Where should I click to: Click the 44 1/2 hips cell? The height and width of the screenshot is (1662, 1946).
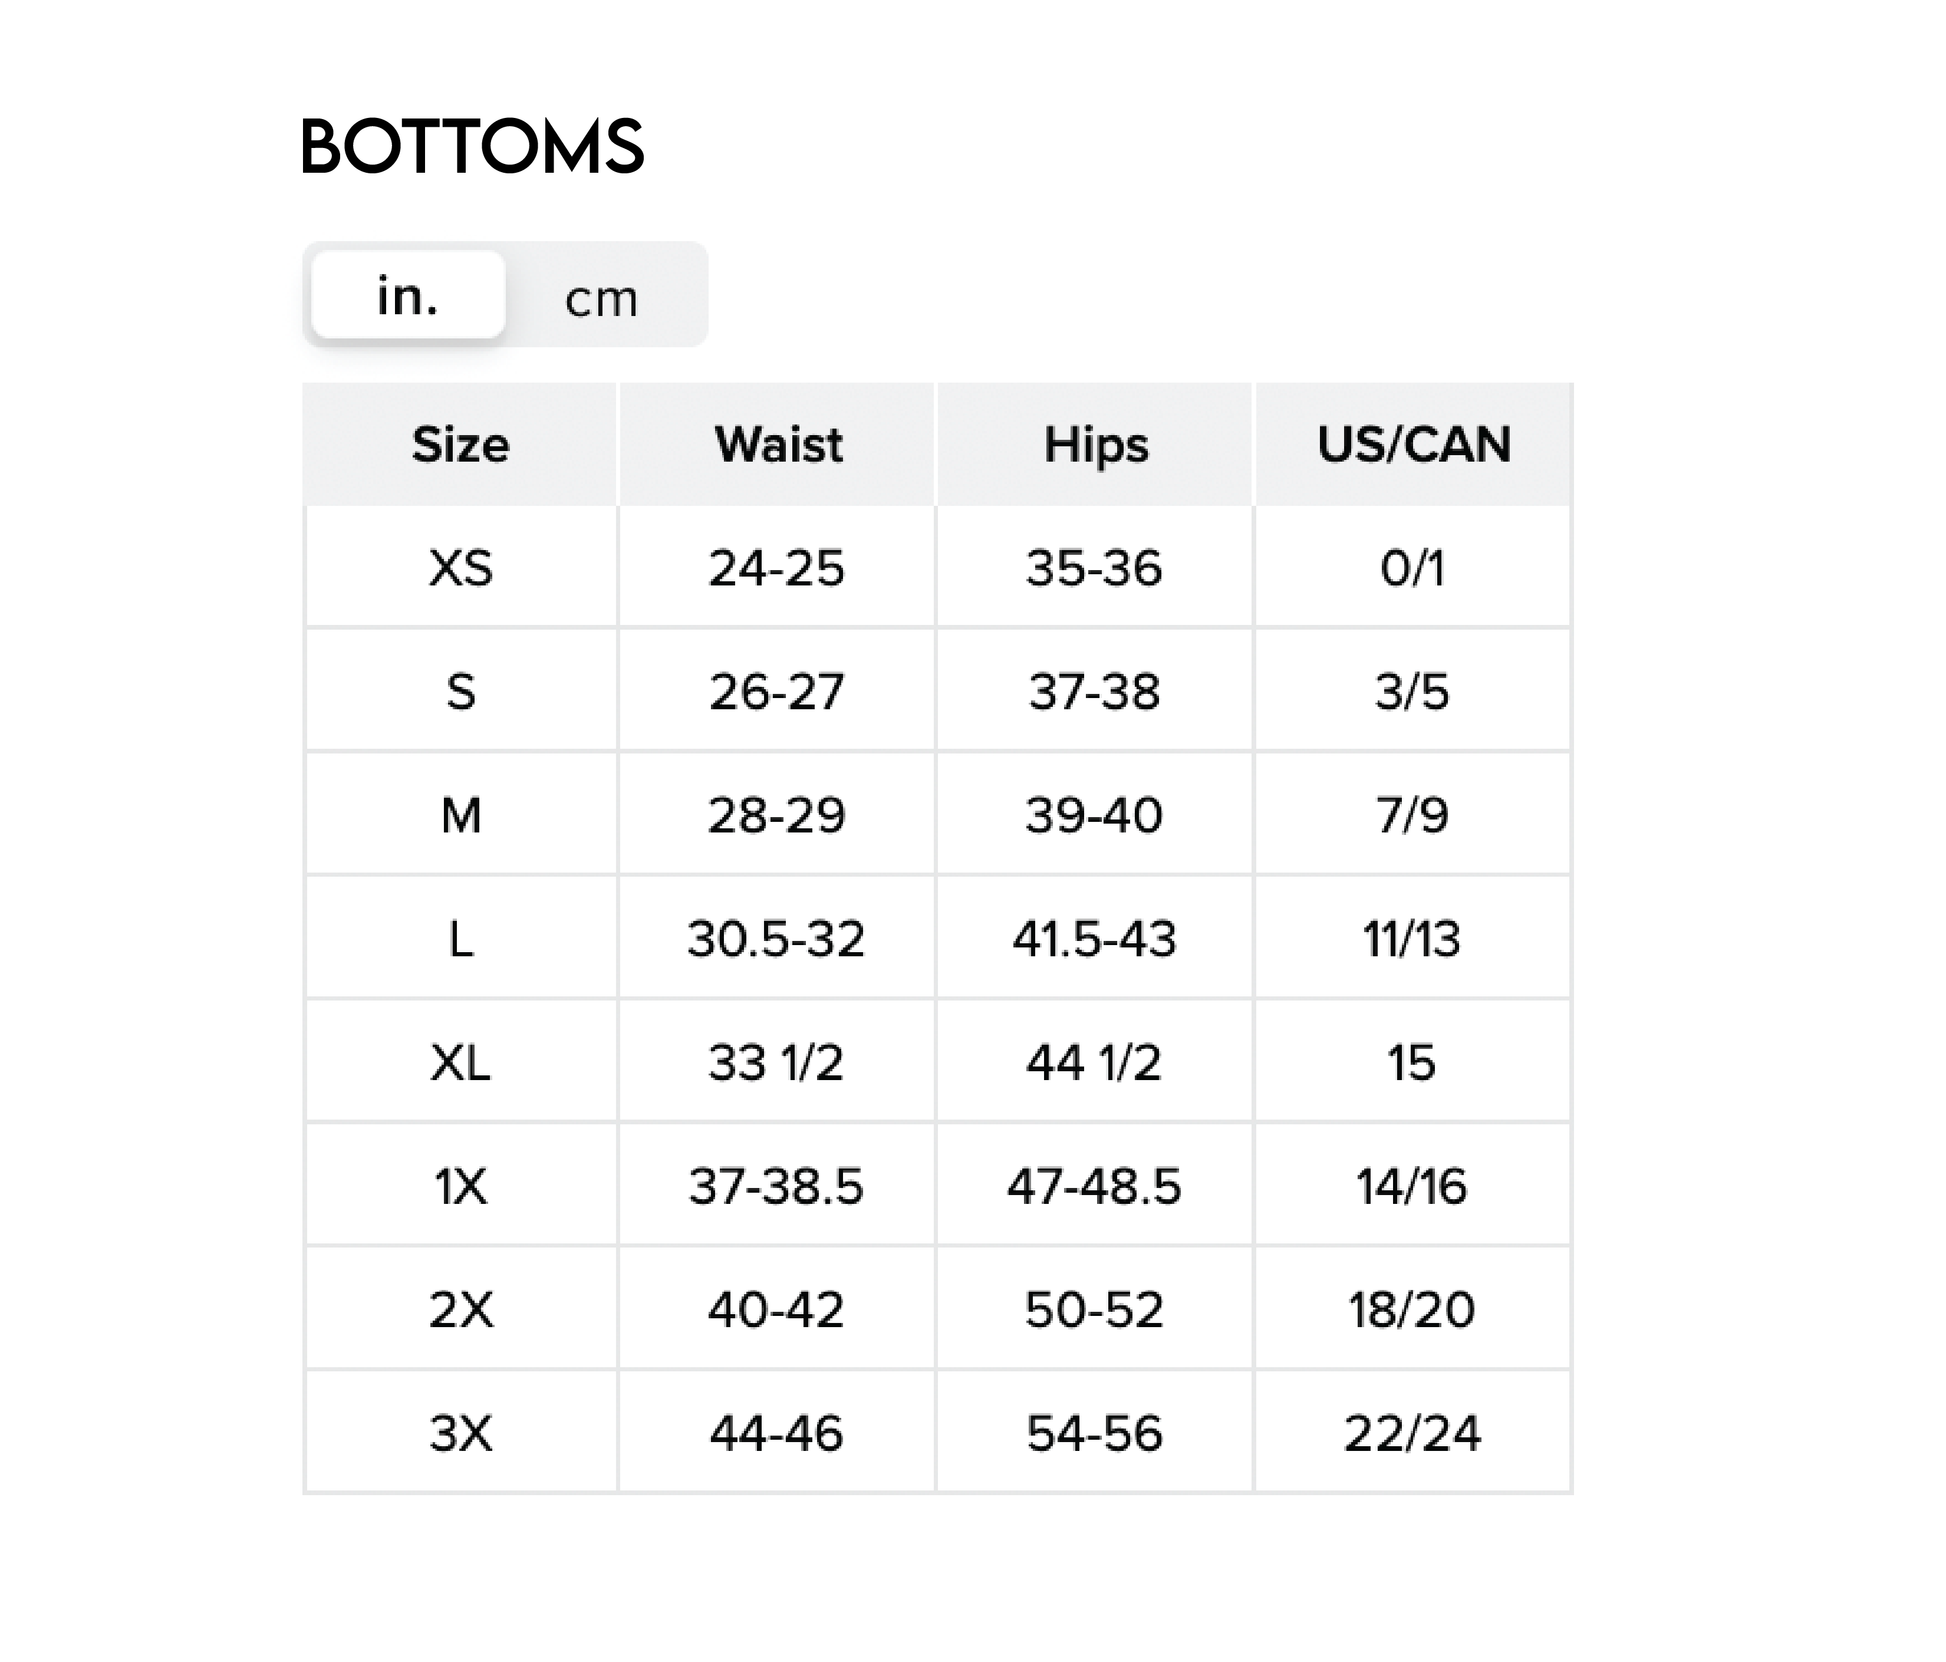(1094, 1062)
